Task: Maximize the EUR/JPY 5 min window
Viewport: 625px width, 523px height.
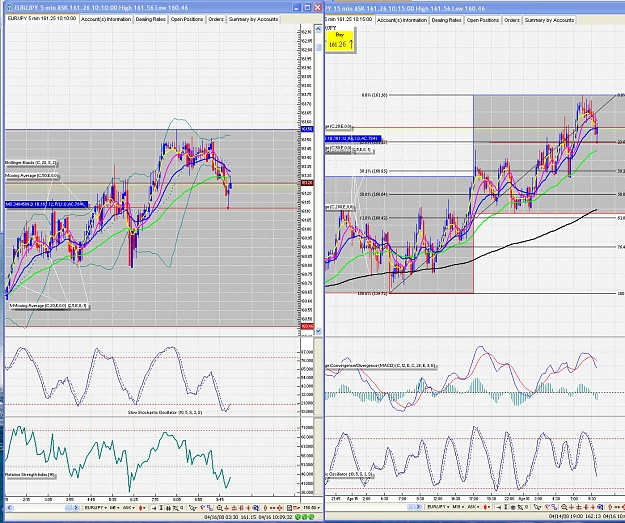Action: tap(307, 7)
